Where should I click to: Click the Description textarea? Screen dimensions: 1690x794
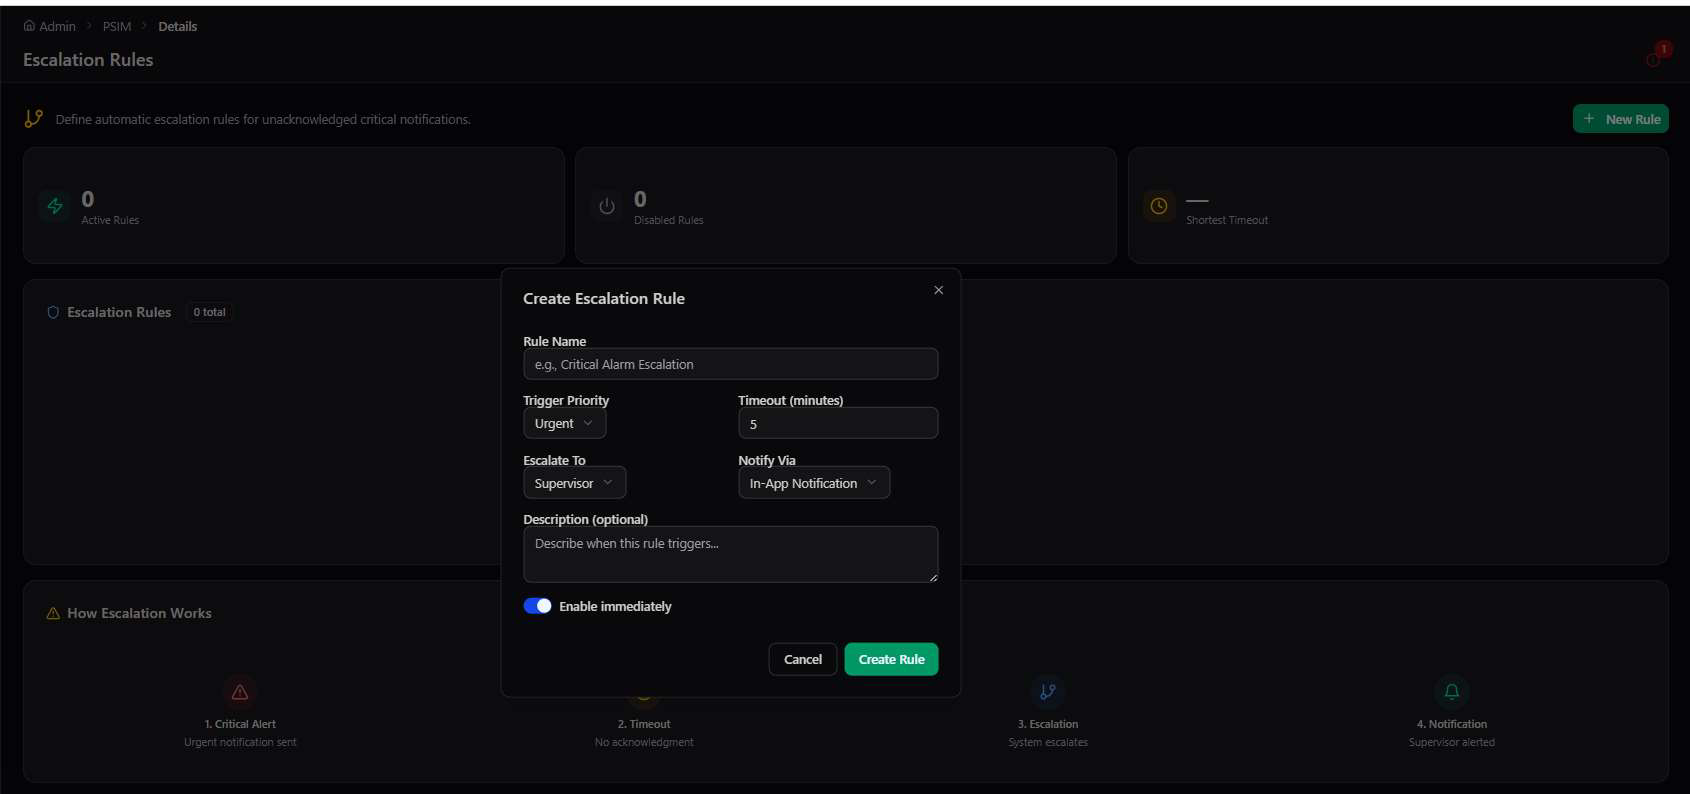coord(730,554)
